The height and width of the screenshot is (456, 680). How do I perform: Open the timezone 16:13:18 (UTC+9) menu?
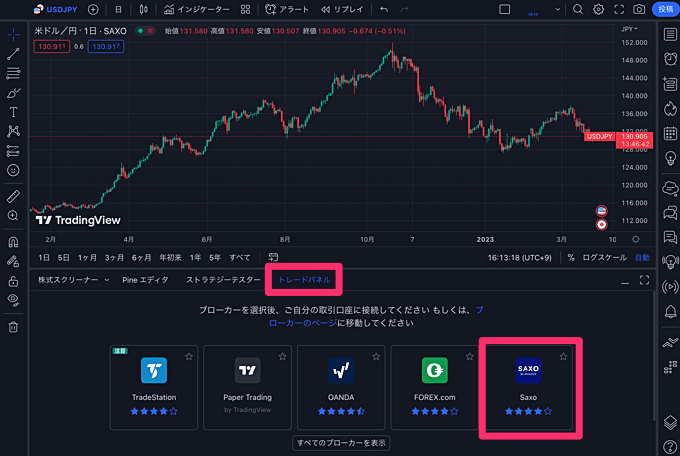coord(520,258)
